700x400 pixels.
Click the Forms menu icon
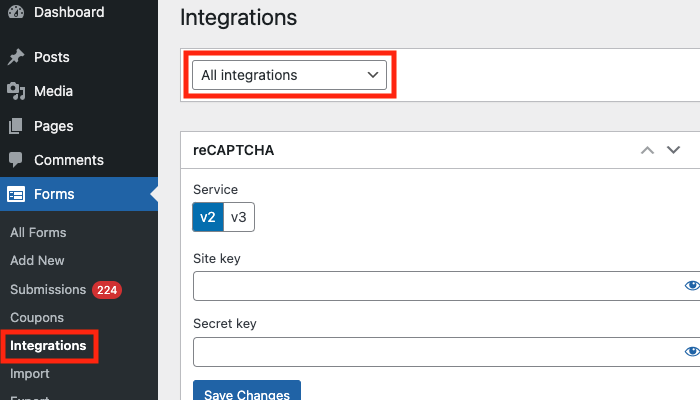[16, 195]
